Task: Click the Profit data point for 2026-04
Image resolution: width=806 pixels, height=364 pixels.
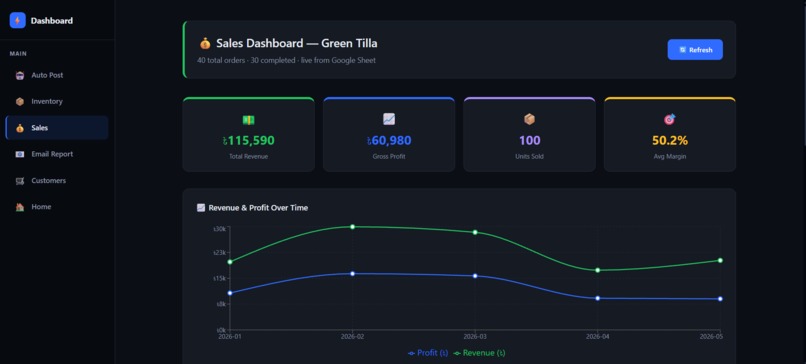Action: [x=597, y=298]
